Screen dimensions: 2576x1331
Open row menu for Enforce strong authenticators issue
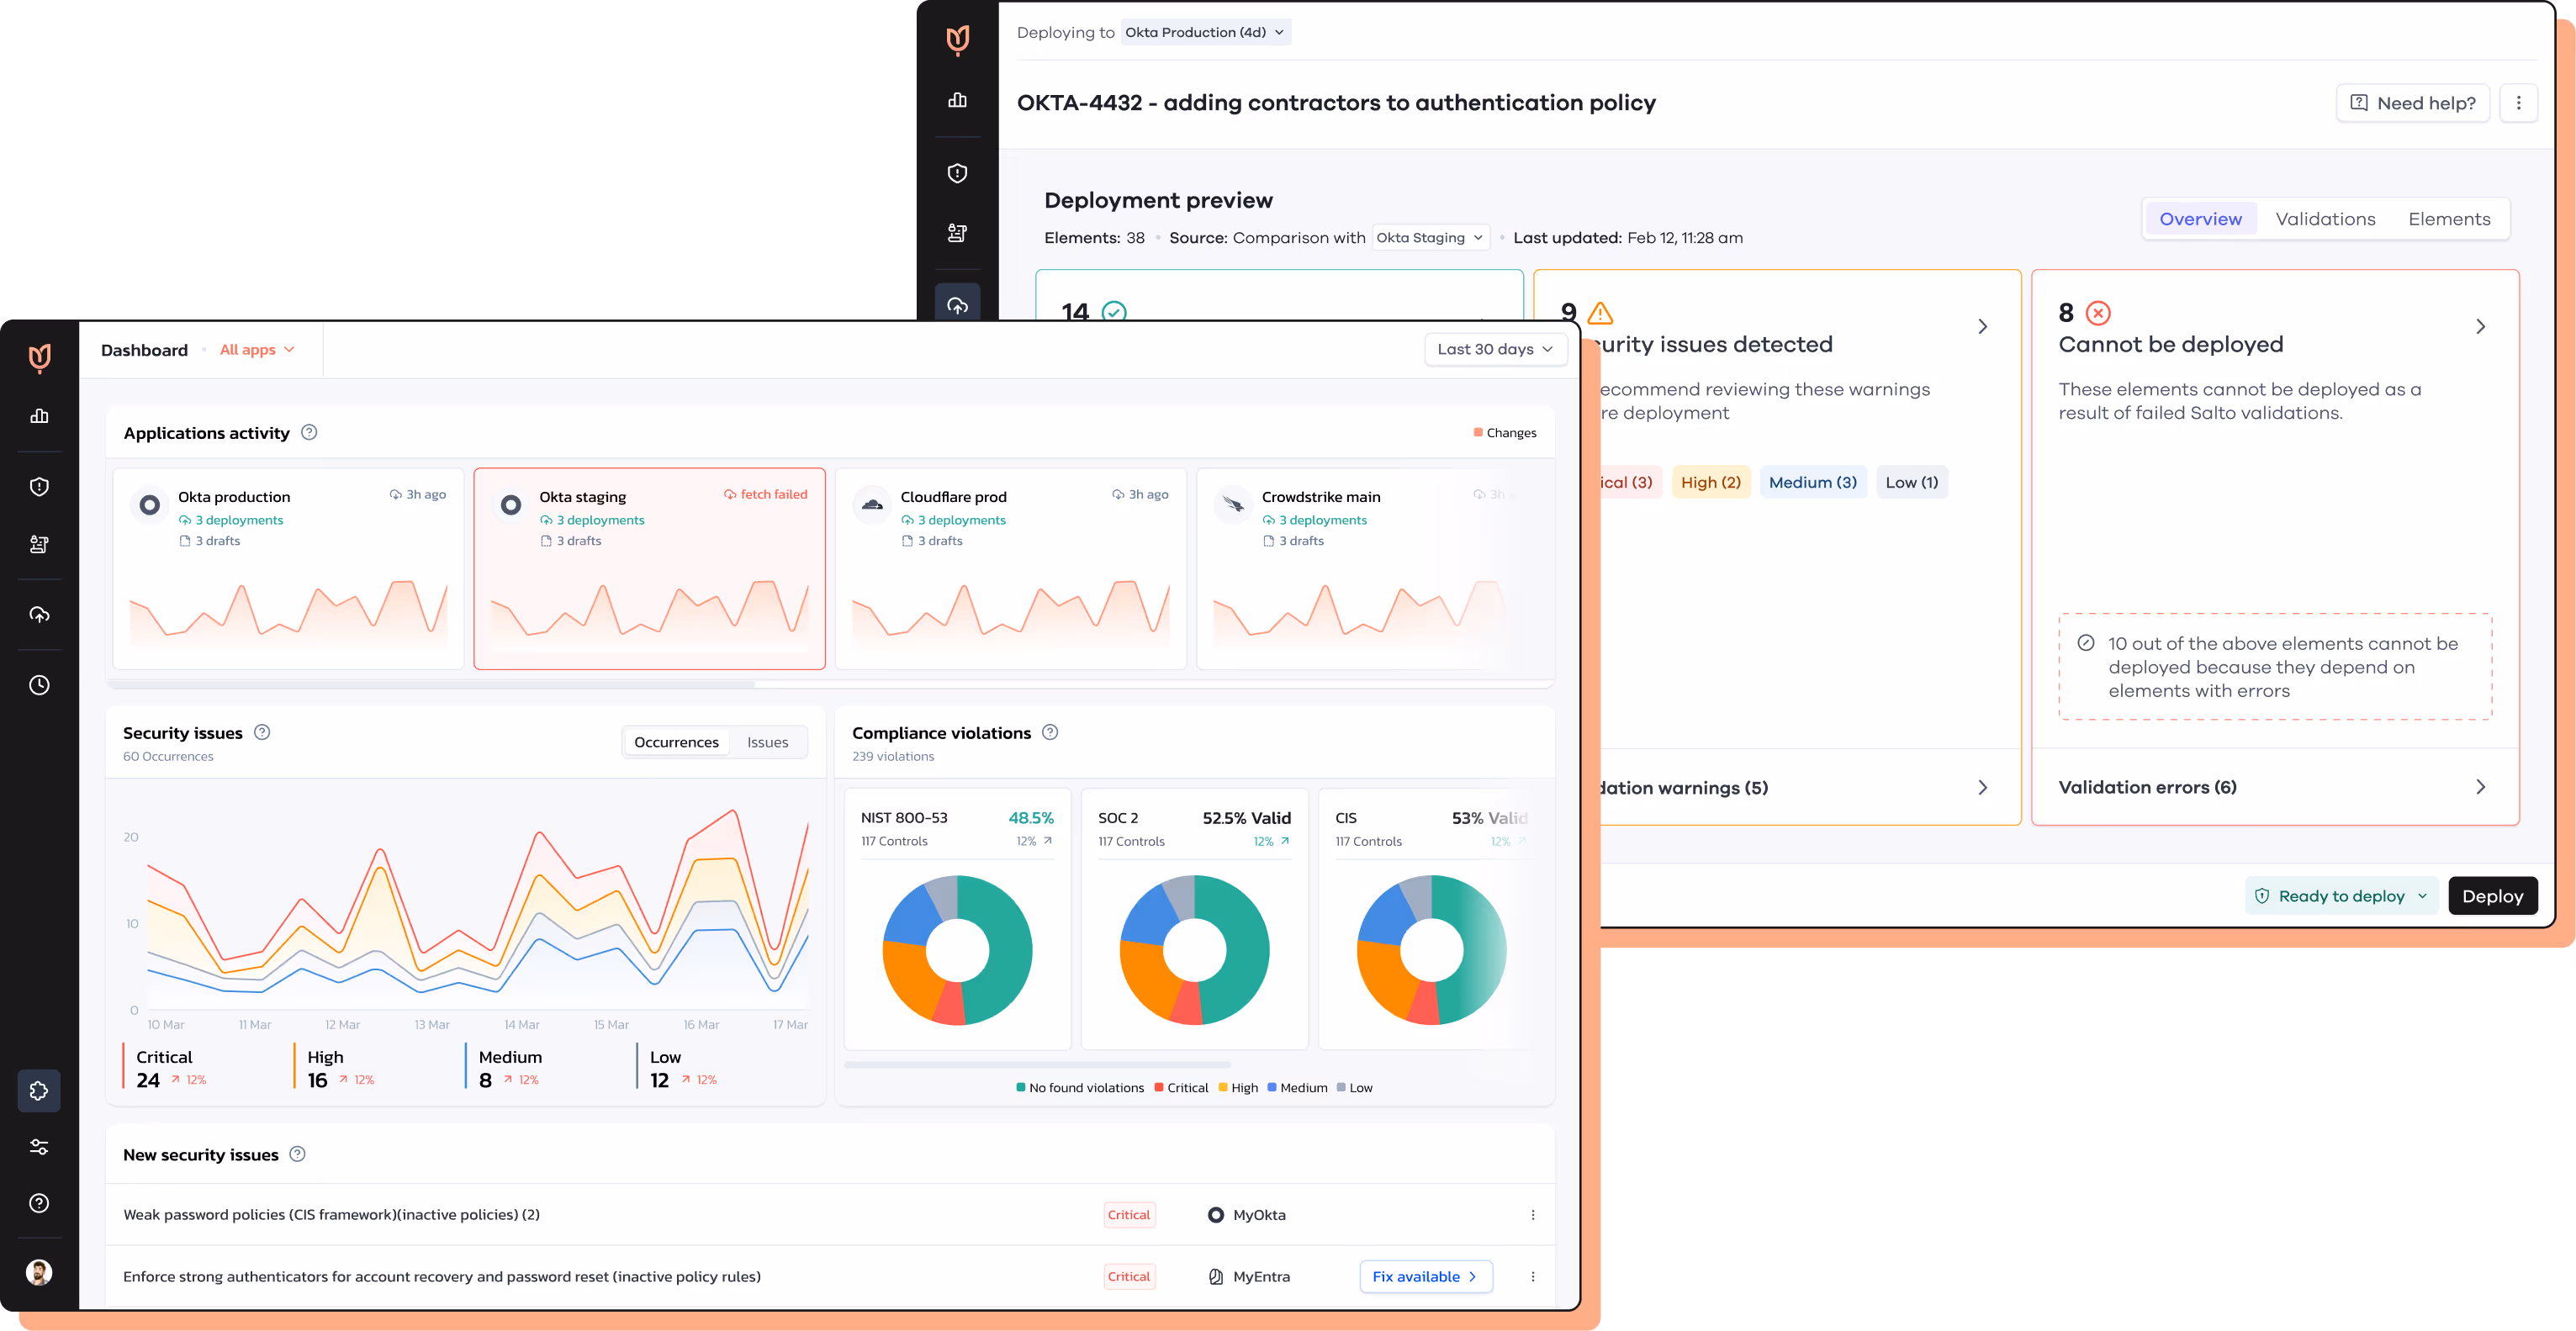pyautogui.click(x=1532, y=1277)
